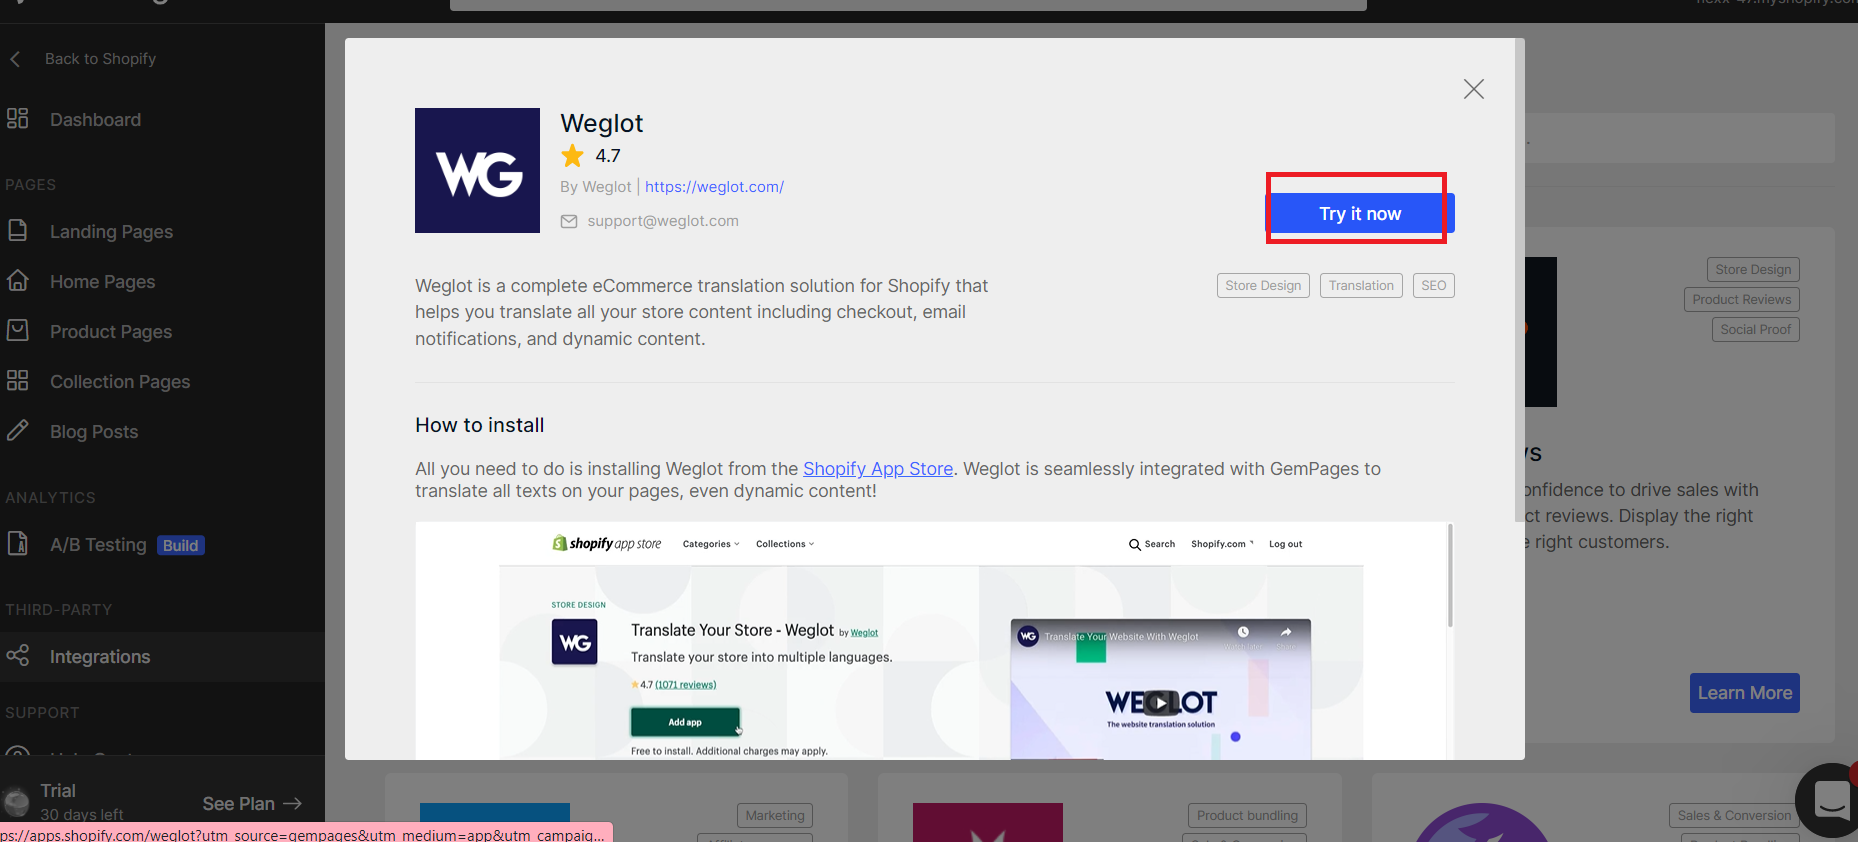Click the shopify app store logo in screenshot
Viewport: 1858px width, 842px height.
coord(607,544)
